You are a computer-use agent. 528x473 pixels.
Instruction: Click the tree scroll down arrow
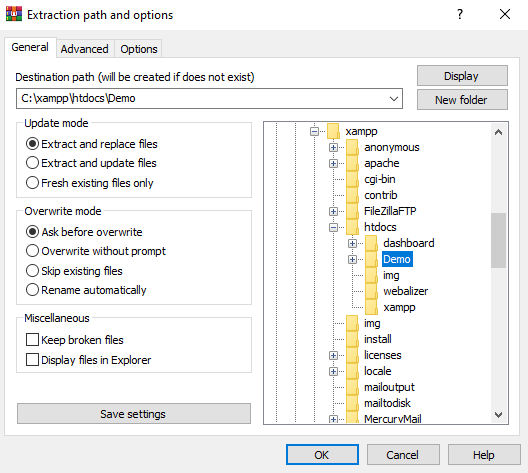pyautogui.click(x=498, y=414)
